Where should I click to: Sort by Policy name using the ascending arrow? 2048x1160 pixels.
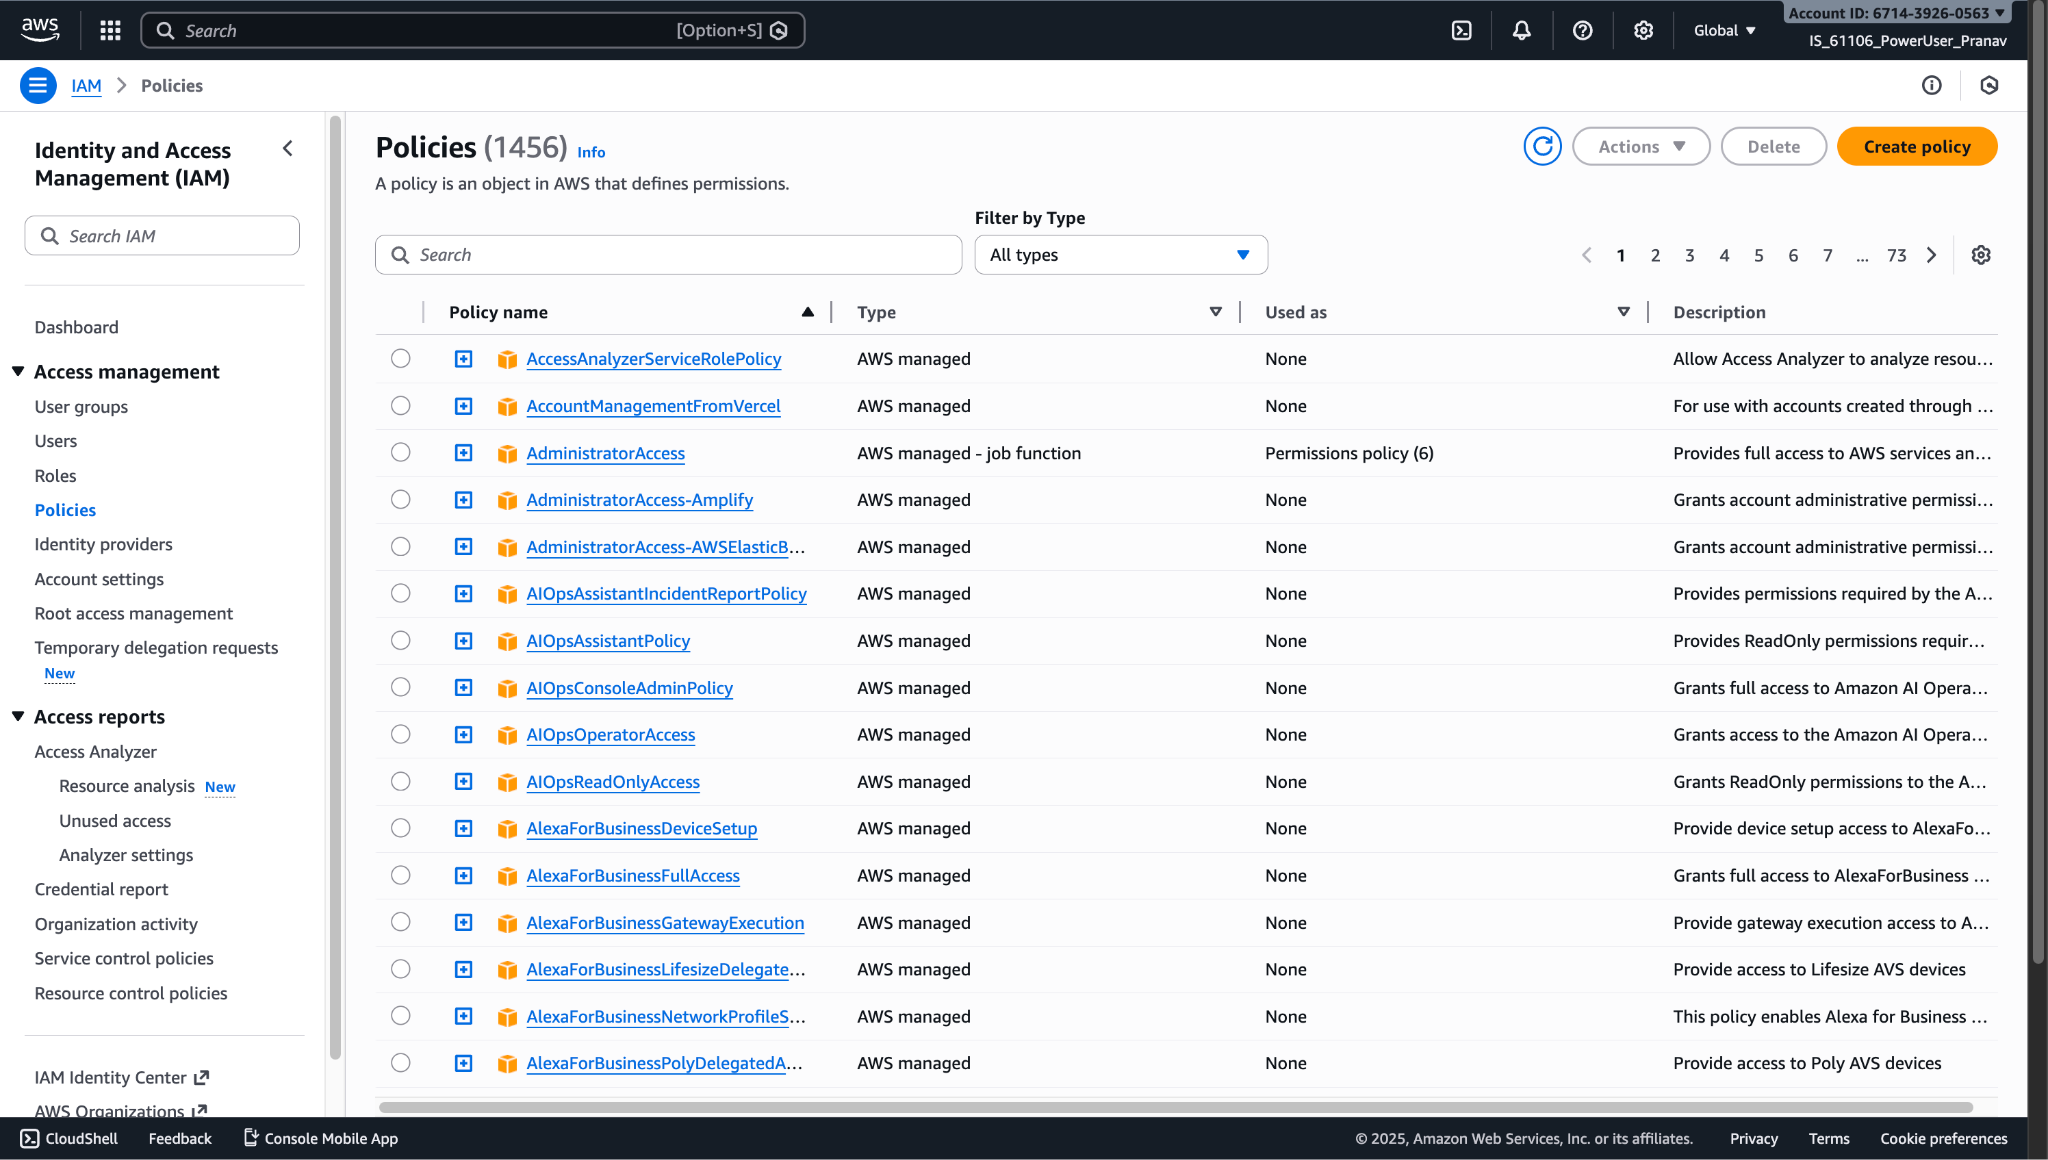click(807, 312)
